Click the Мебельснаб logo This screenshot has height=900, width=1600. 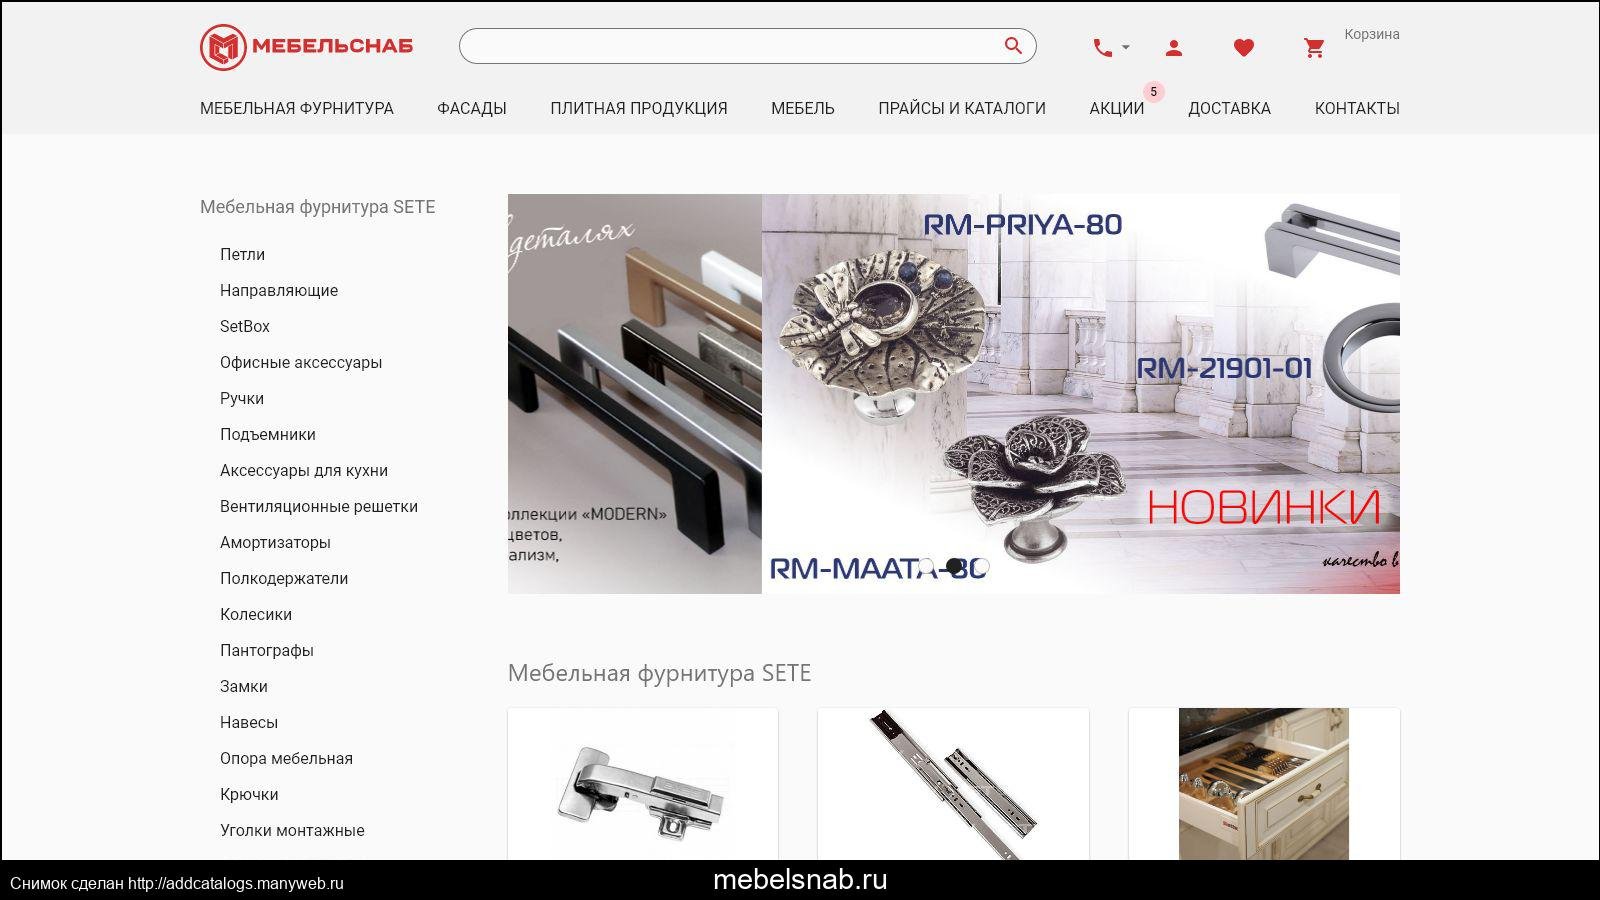pos(306,46)
